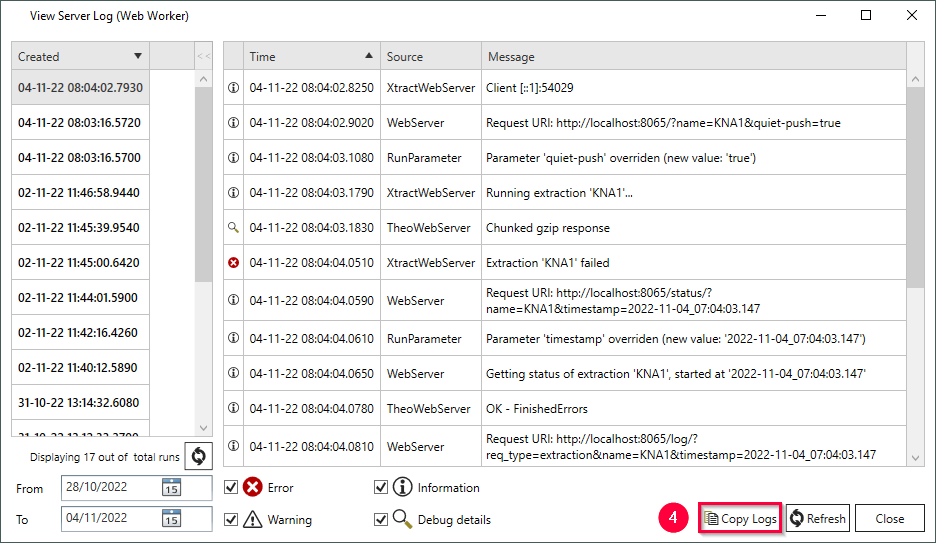This screenshot has height=543, width=936.
Task: Click the info icon on the Running extraction row
Action: [x=234, y=193]
